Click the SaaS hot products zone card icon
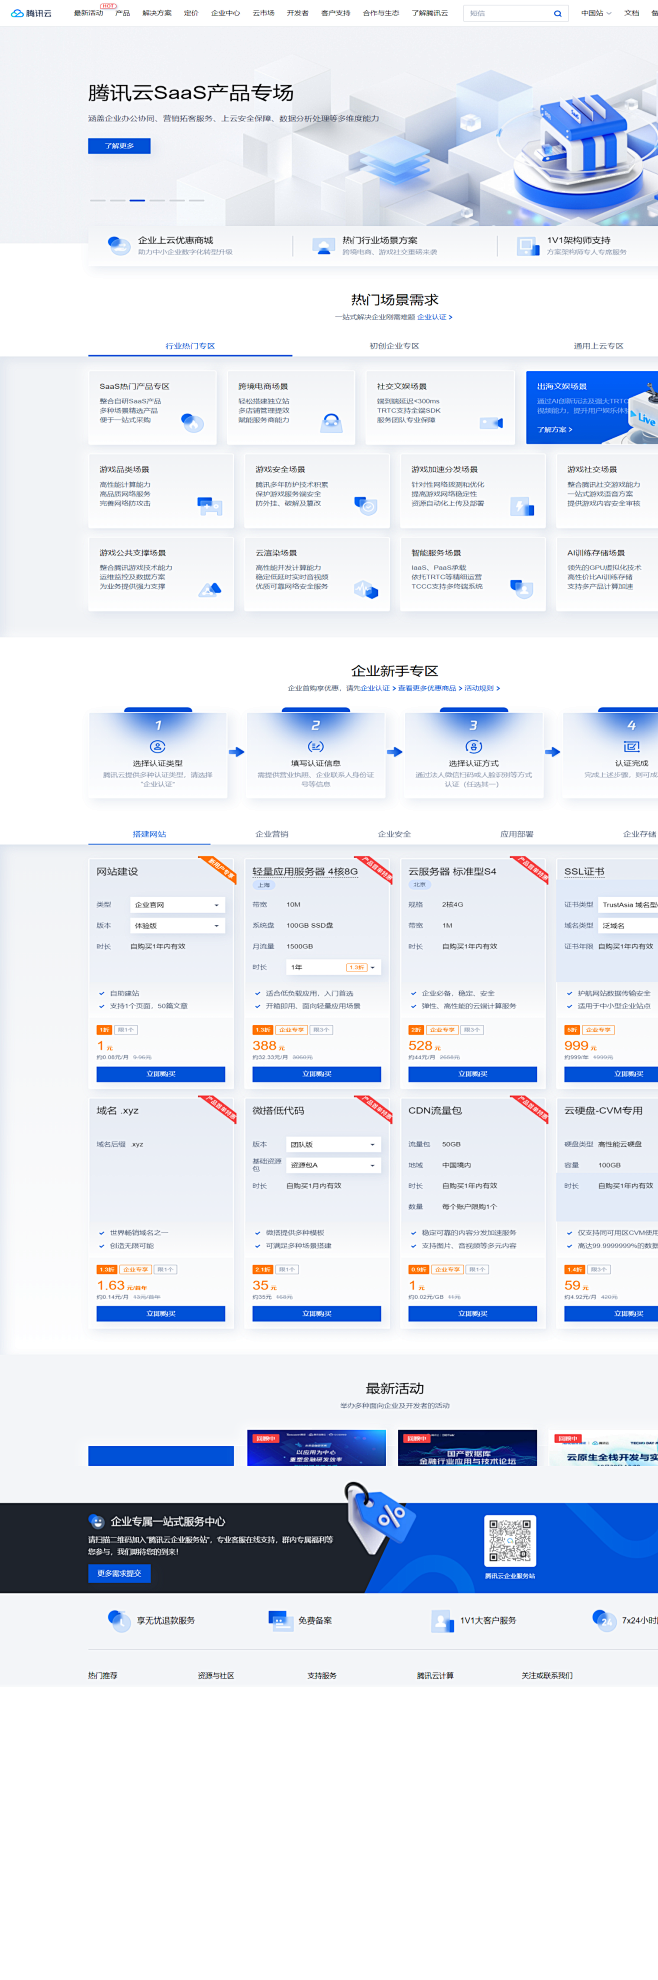Viewport: 658px width, 1980px height. (x=192, y=423)
